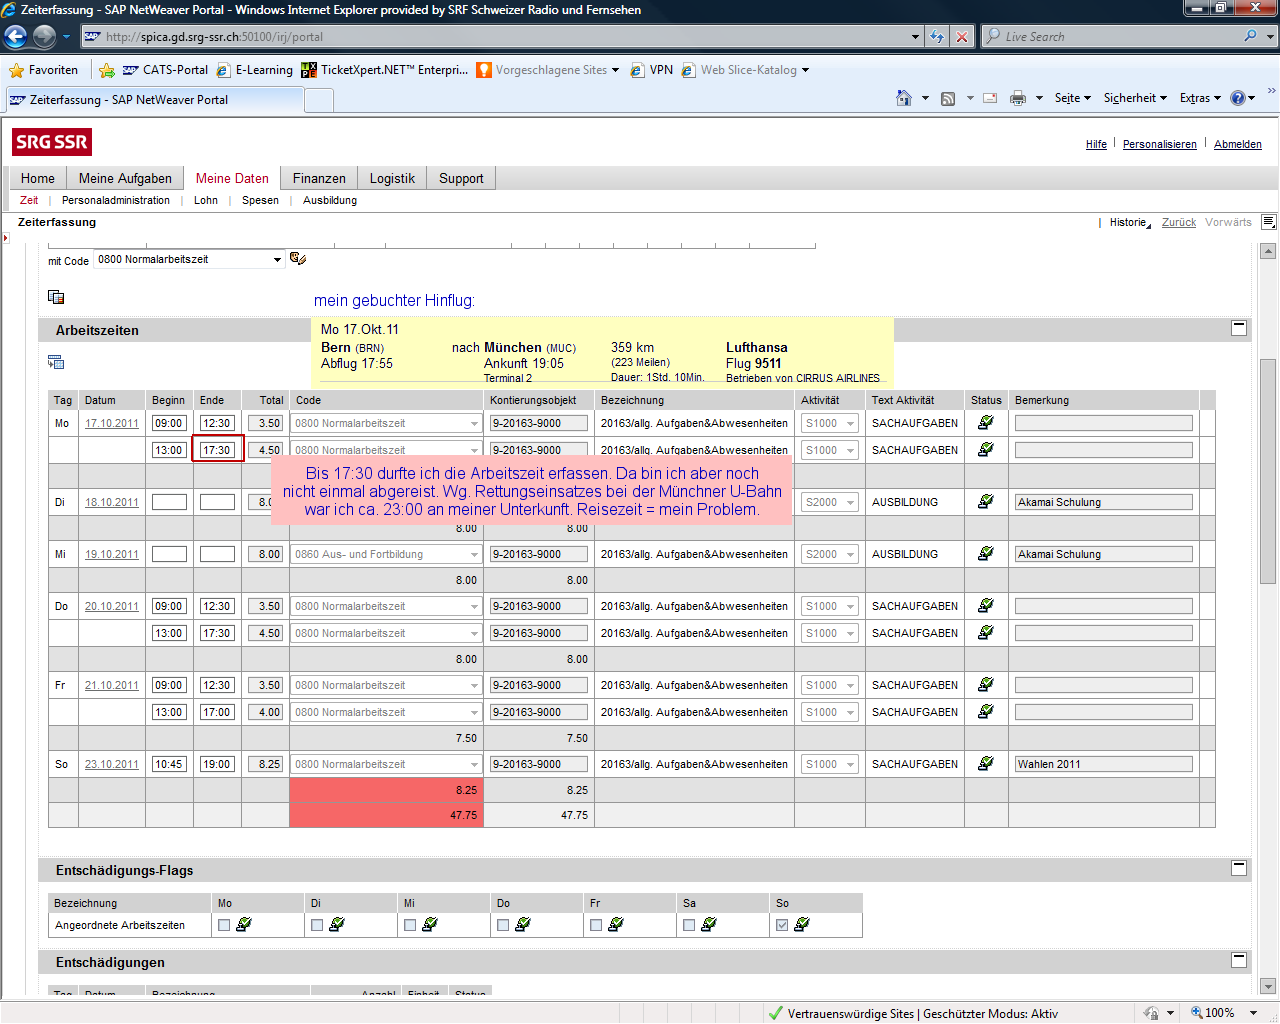Image resolution: width=1280 pixels, height=1024 pixels.
Task: Tick the Mo Angeordnete Arbeitszeiten checkbox
Action: click(224, 925)
